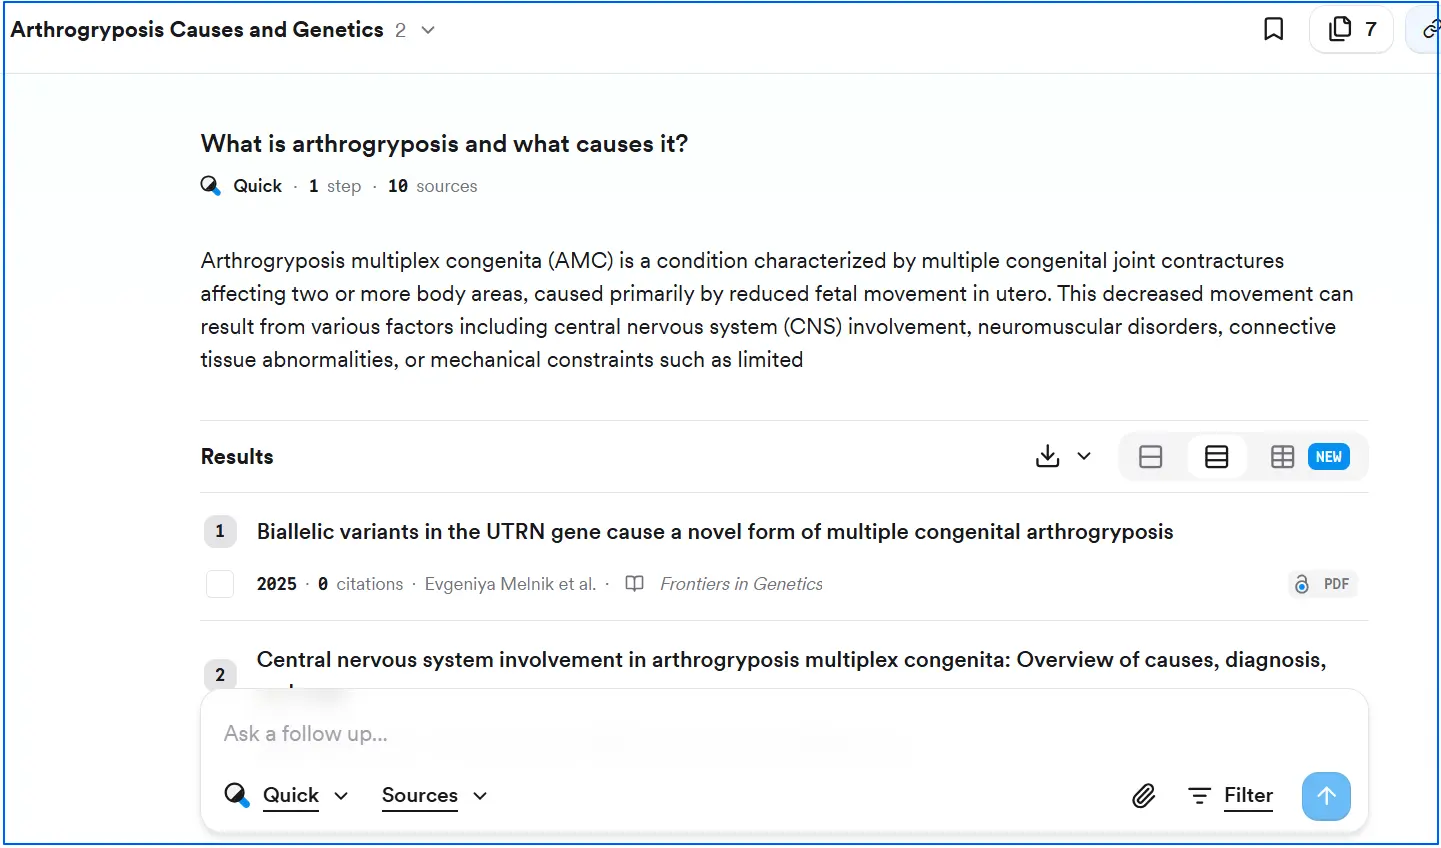Viewport: 1441px width, 848px height.
Task: Click the journal book icon near Frontiers in Genetics
Action: [x=634, y=584]
